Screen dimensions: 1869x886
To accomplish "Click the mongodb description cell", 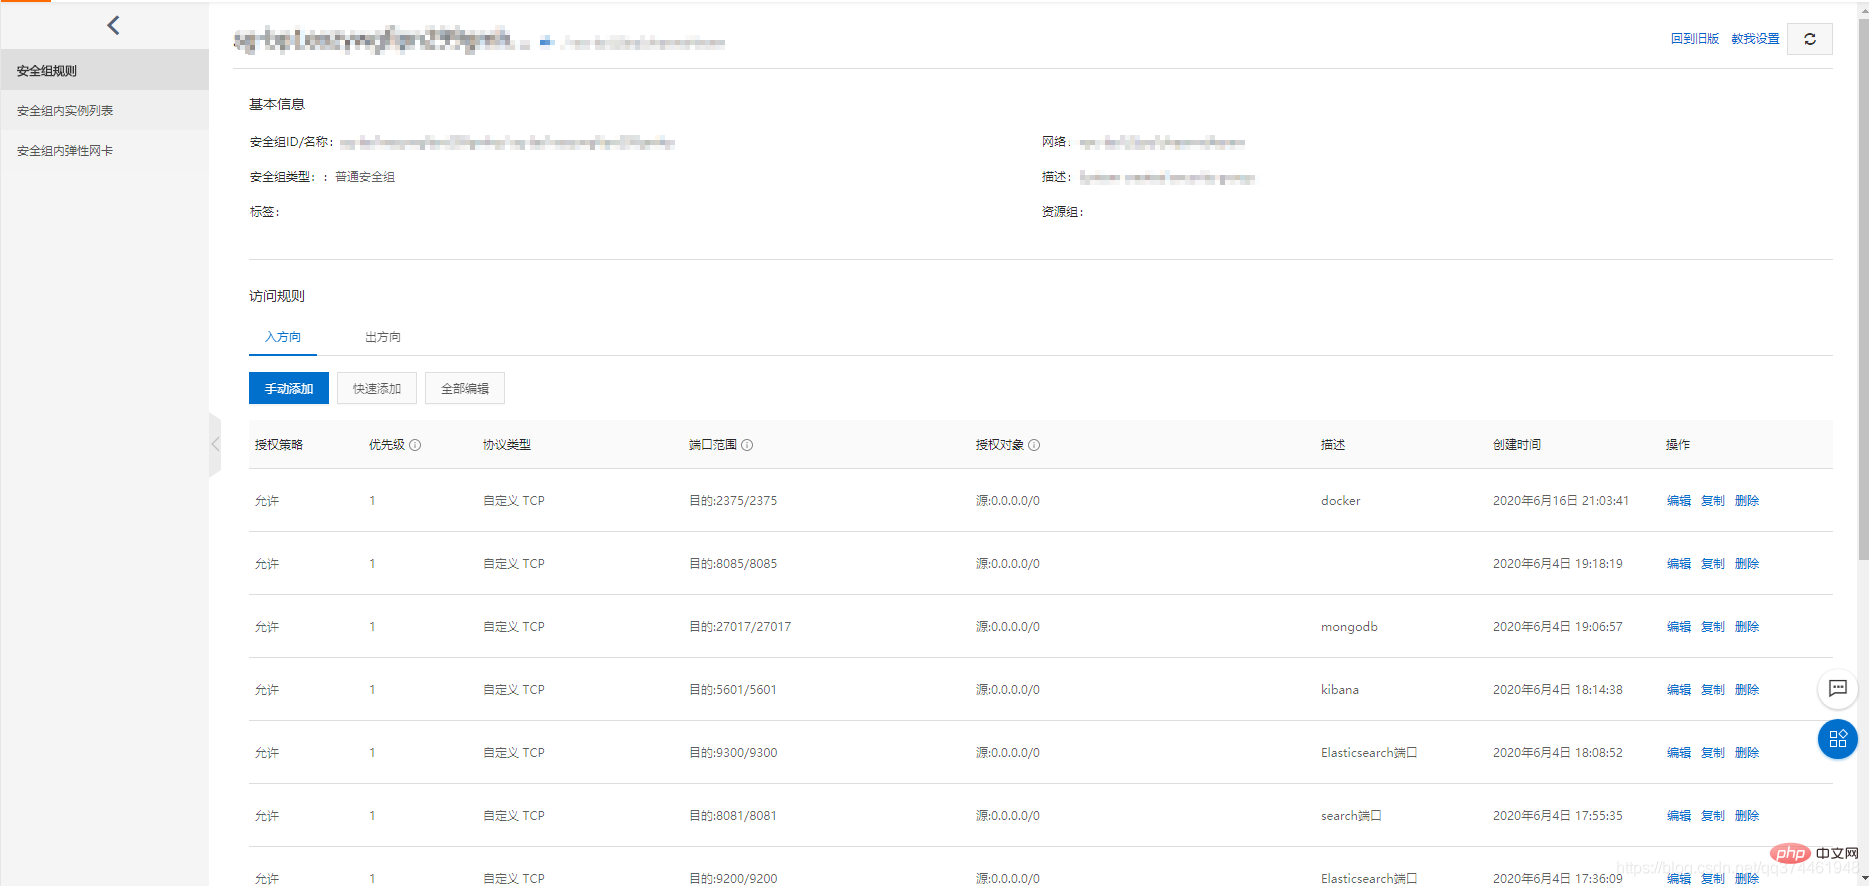I will tap(1349, 627).
